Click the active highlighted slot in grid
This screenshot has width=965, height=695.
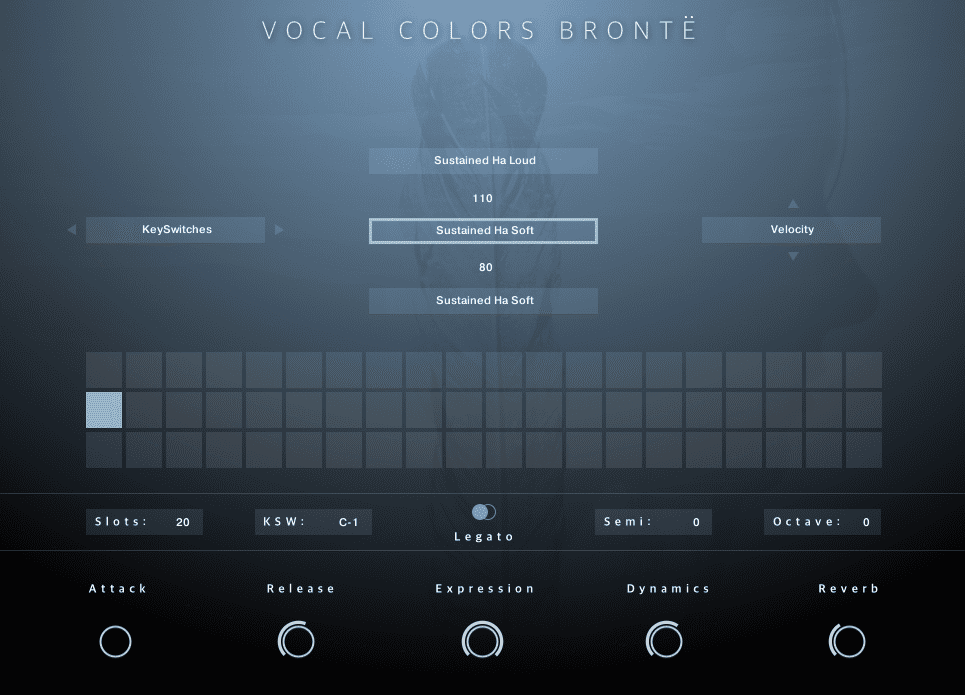click(104, 410)
